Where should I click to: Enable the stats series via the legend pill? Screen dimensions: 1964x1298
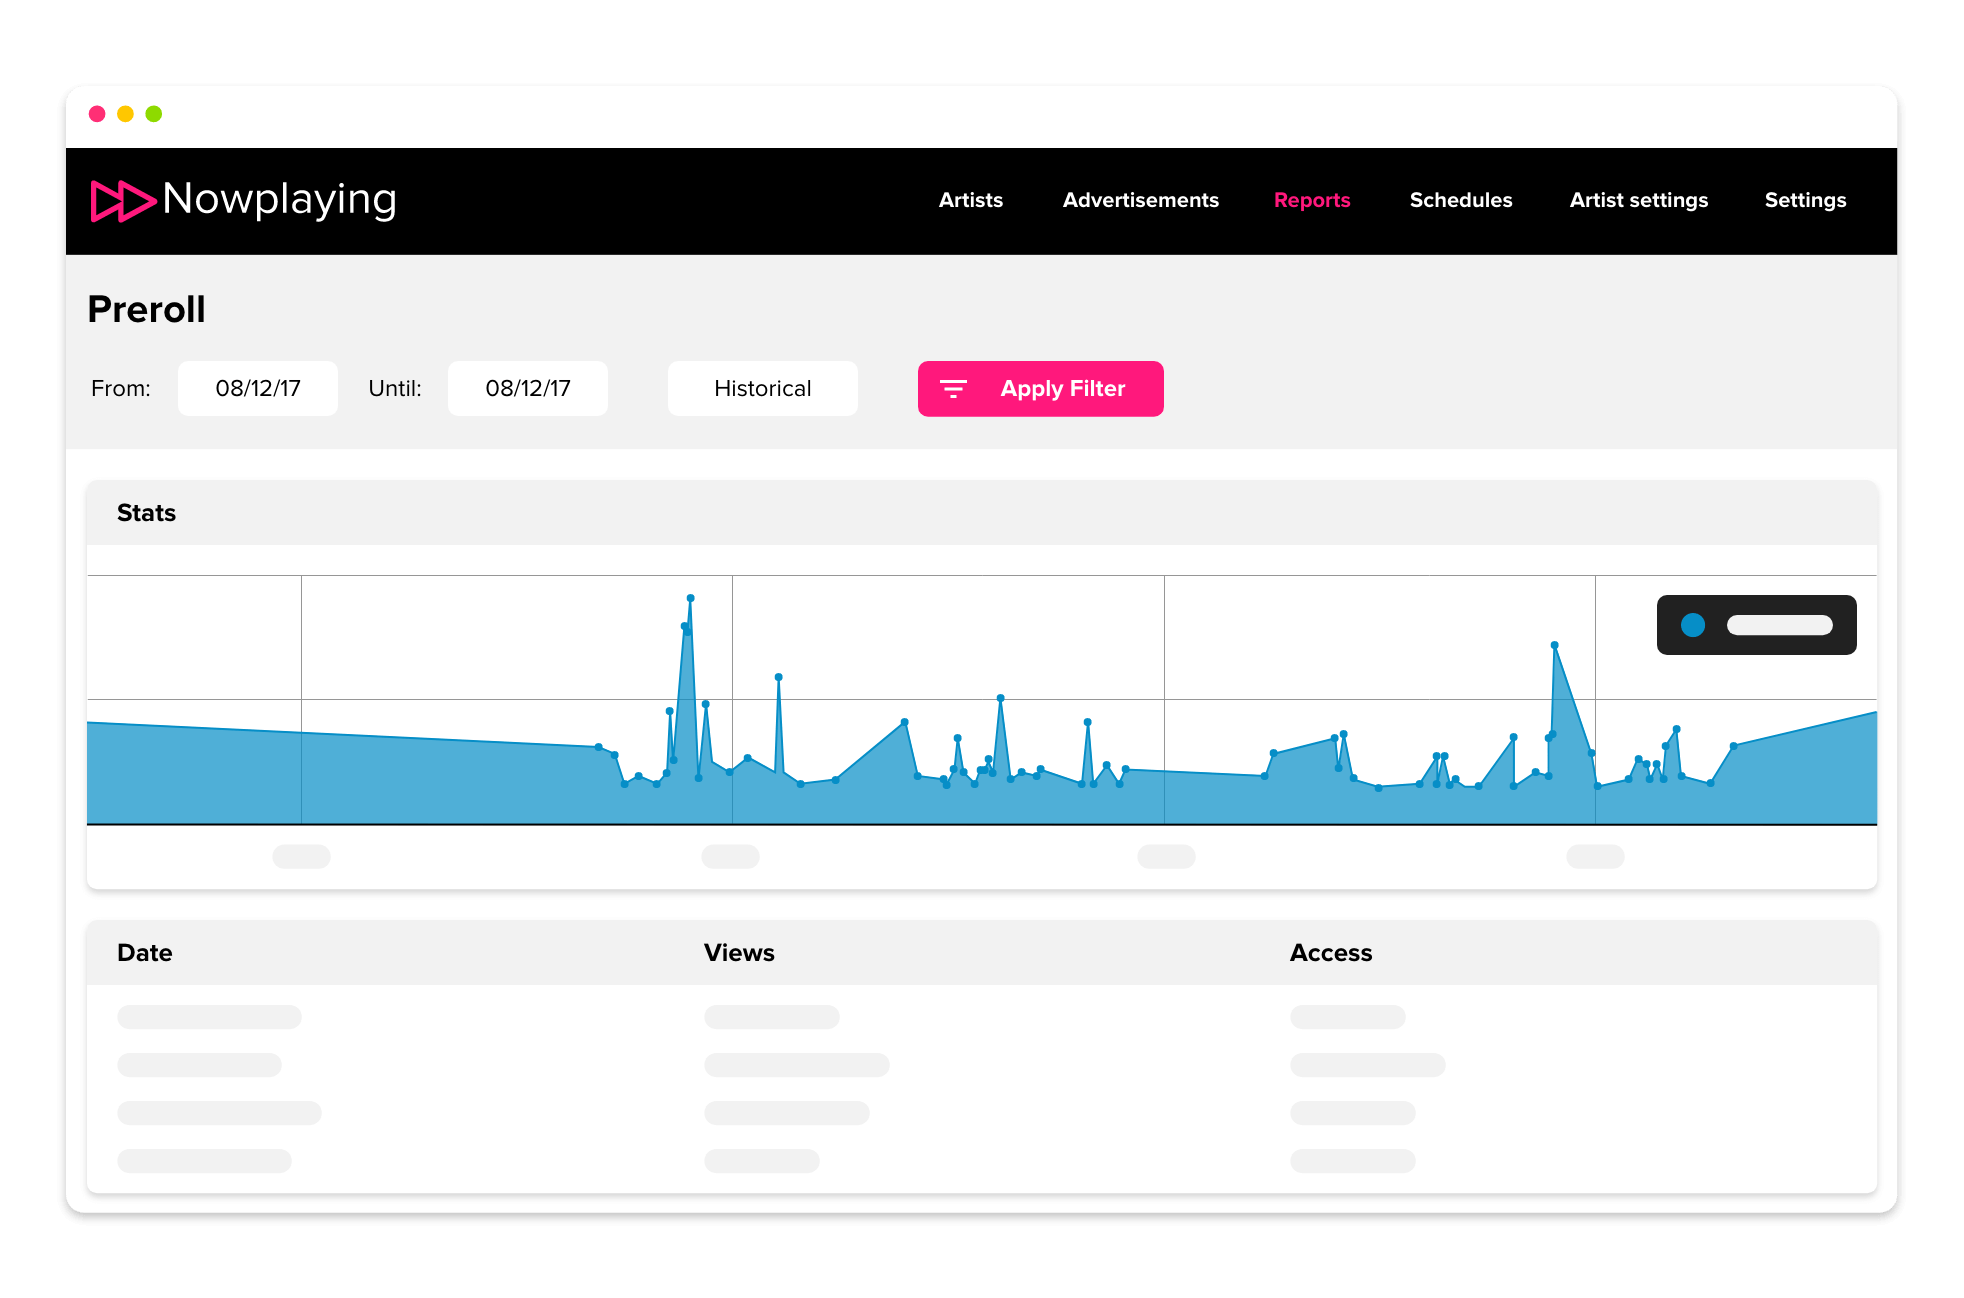[x=1780, y=624]
